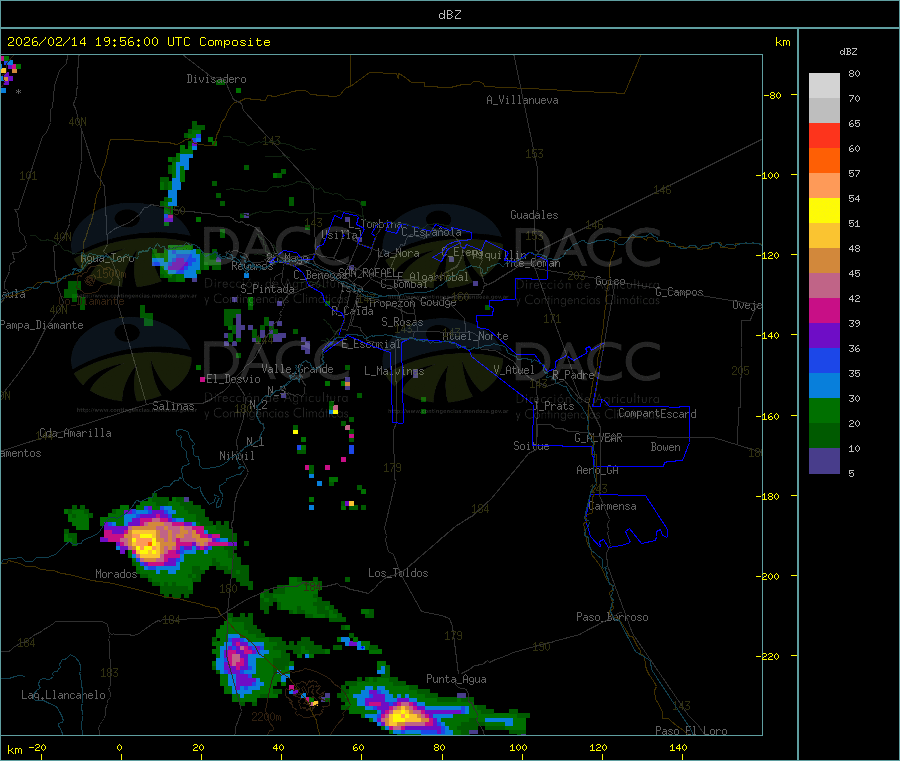Image resolution: width=900 pixels, height=761 pixels.
Task: Click the Salinas map label
Action: (173, 406)
